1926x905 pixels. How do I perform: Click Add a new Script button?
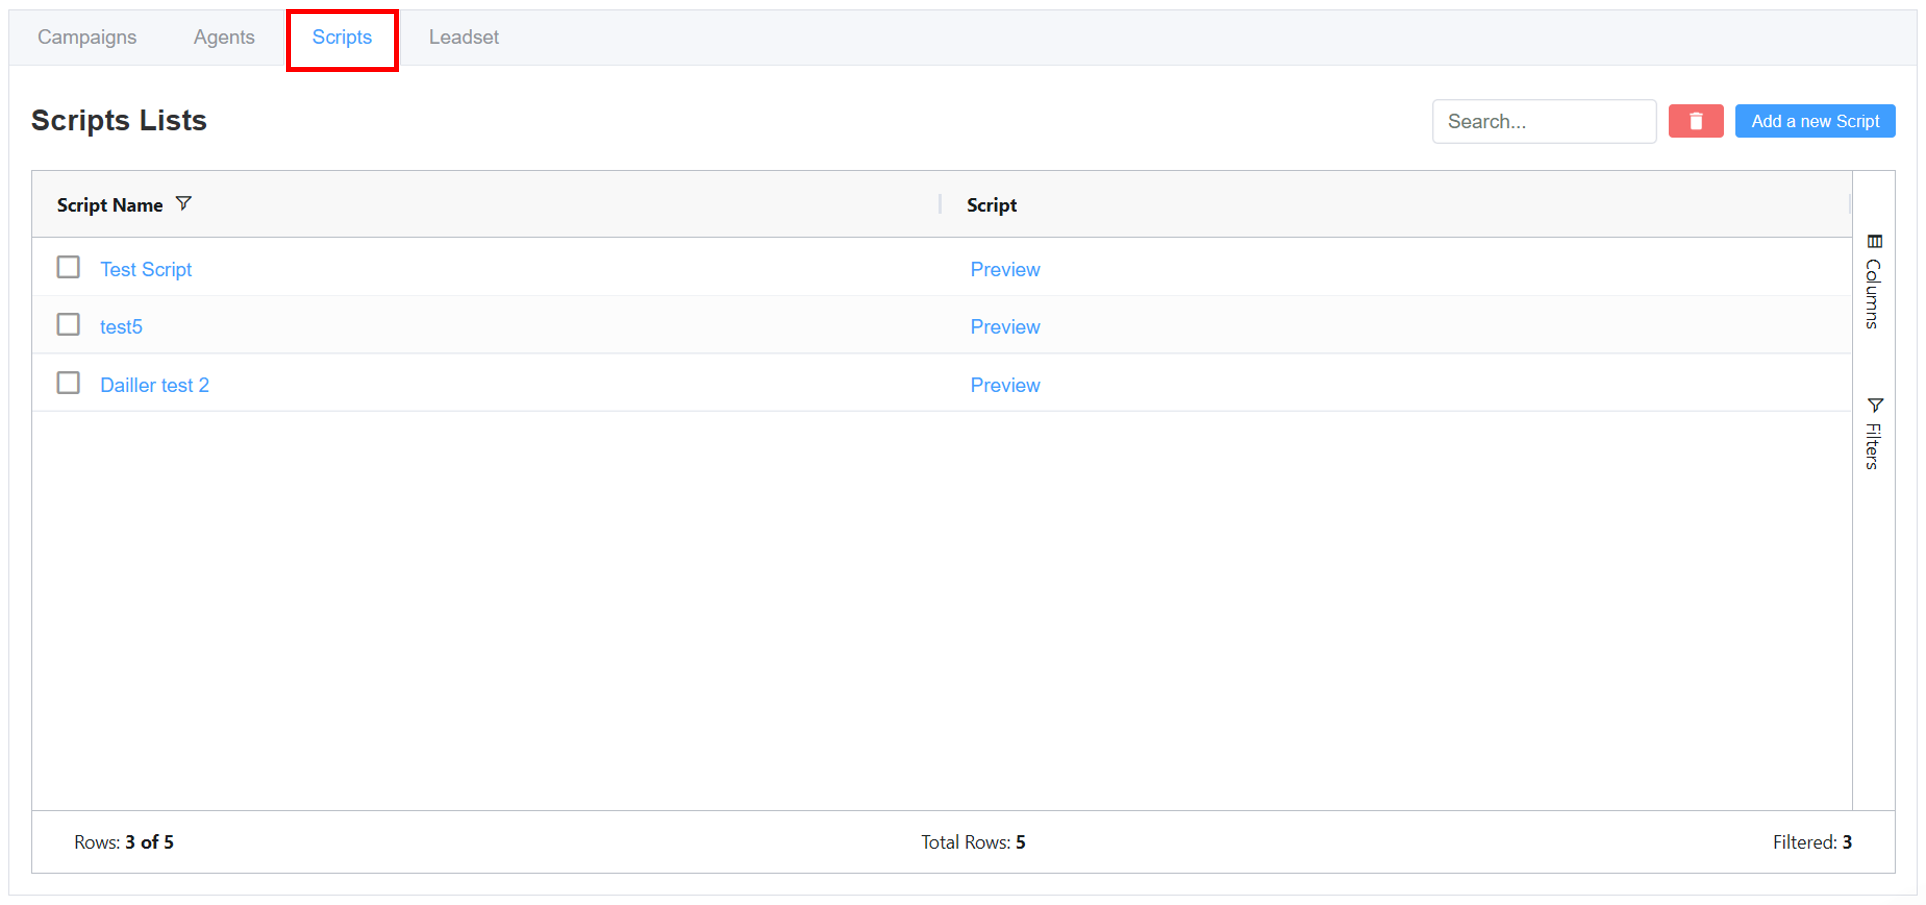(1814, 121)
